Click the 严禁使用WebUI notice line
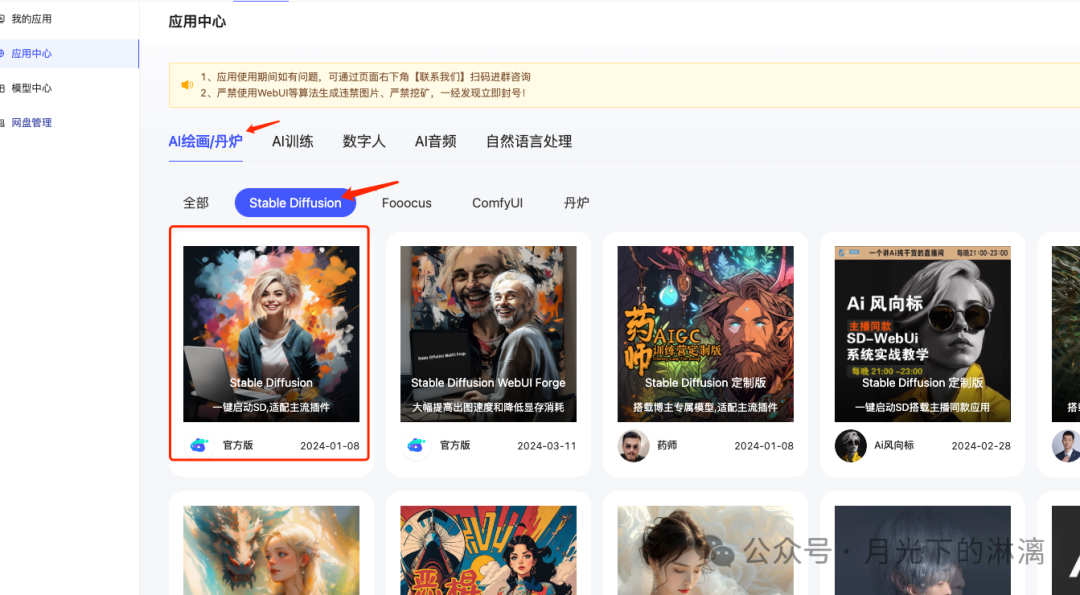Screen dimensions: 1080x595 point(363,93)
